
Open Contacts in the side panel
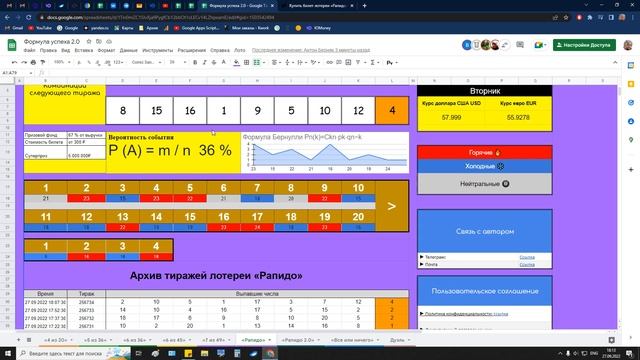coord(631,122)
